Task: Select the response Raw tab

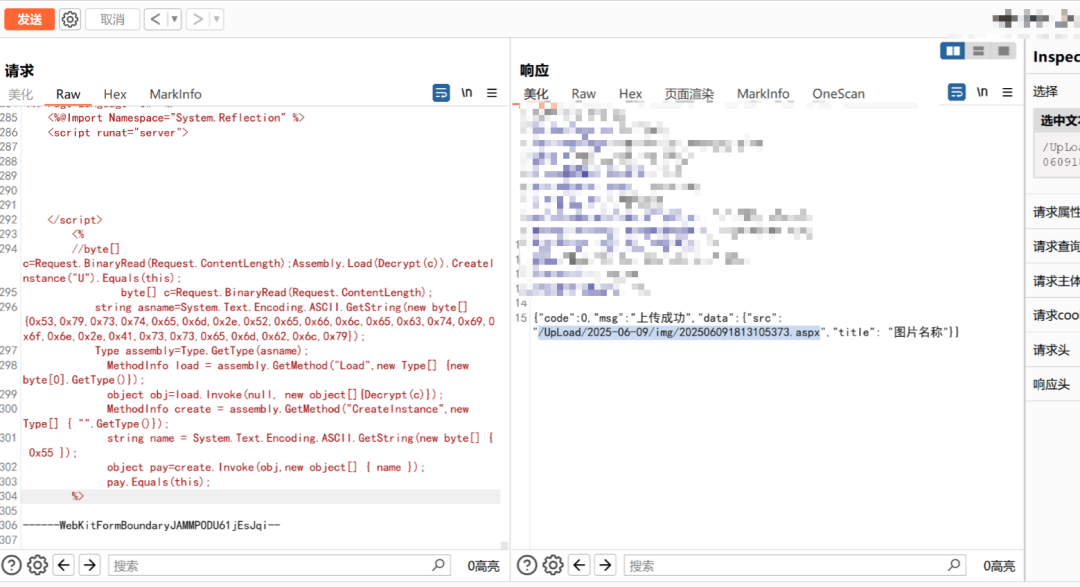Action: (x=583, y=94)
